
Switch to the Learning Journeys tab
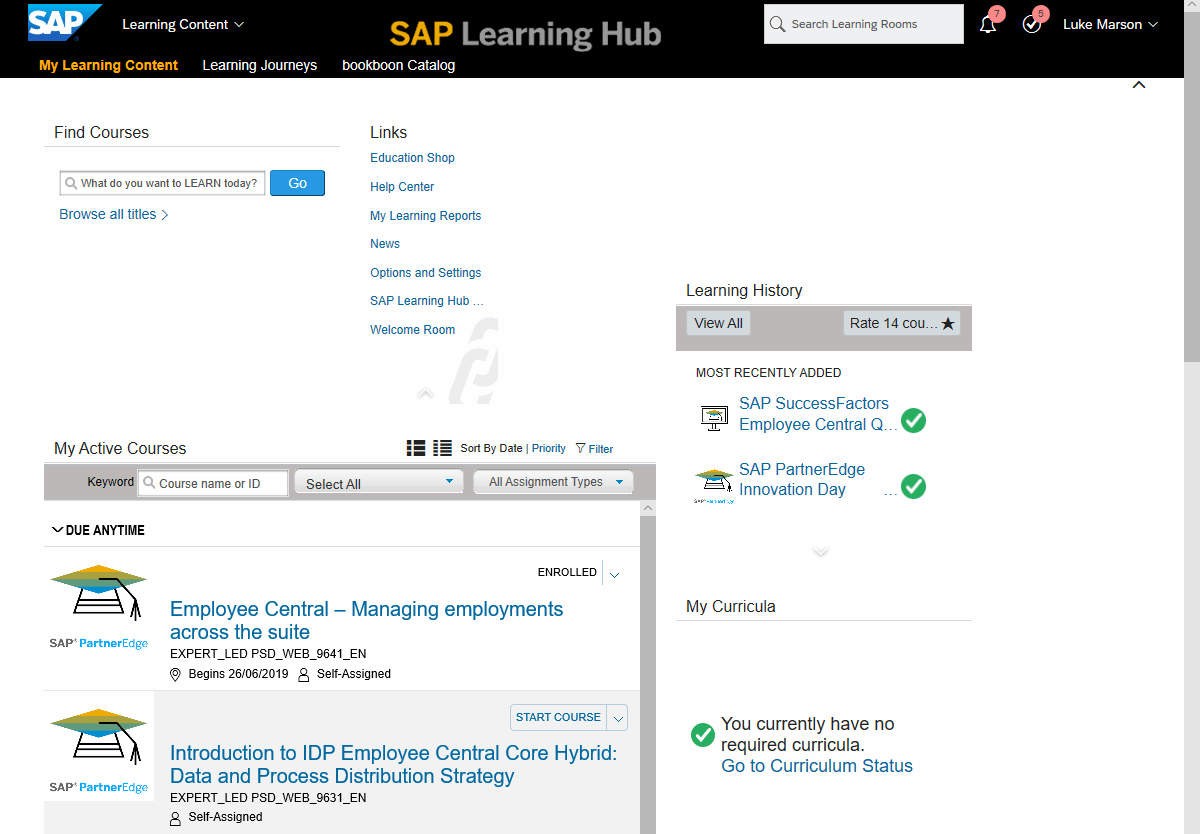click(259, 65)
